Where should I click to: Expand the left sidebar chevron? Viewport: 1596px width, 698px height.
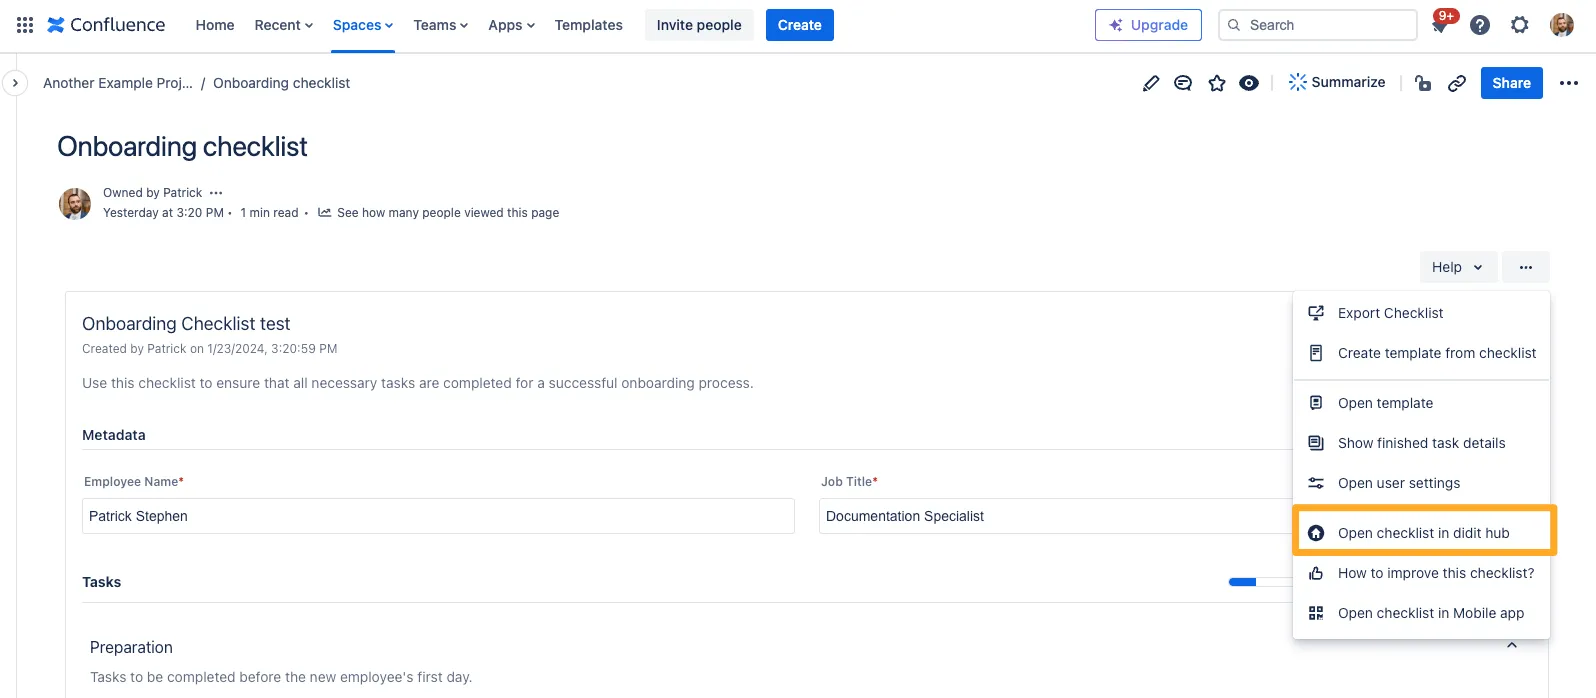coord(15,83)
